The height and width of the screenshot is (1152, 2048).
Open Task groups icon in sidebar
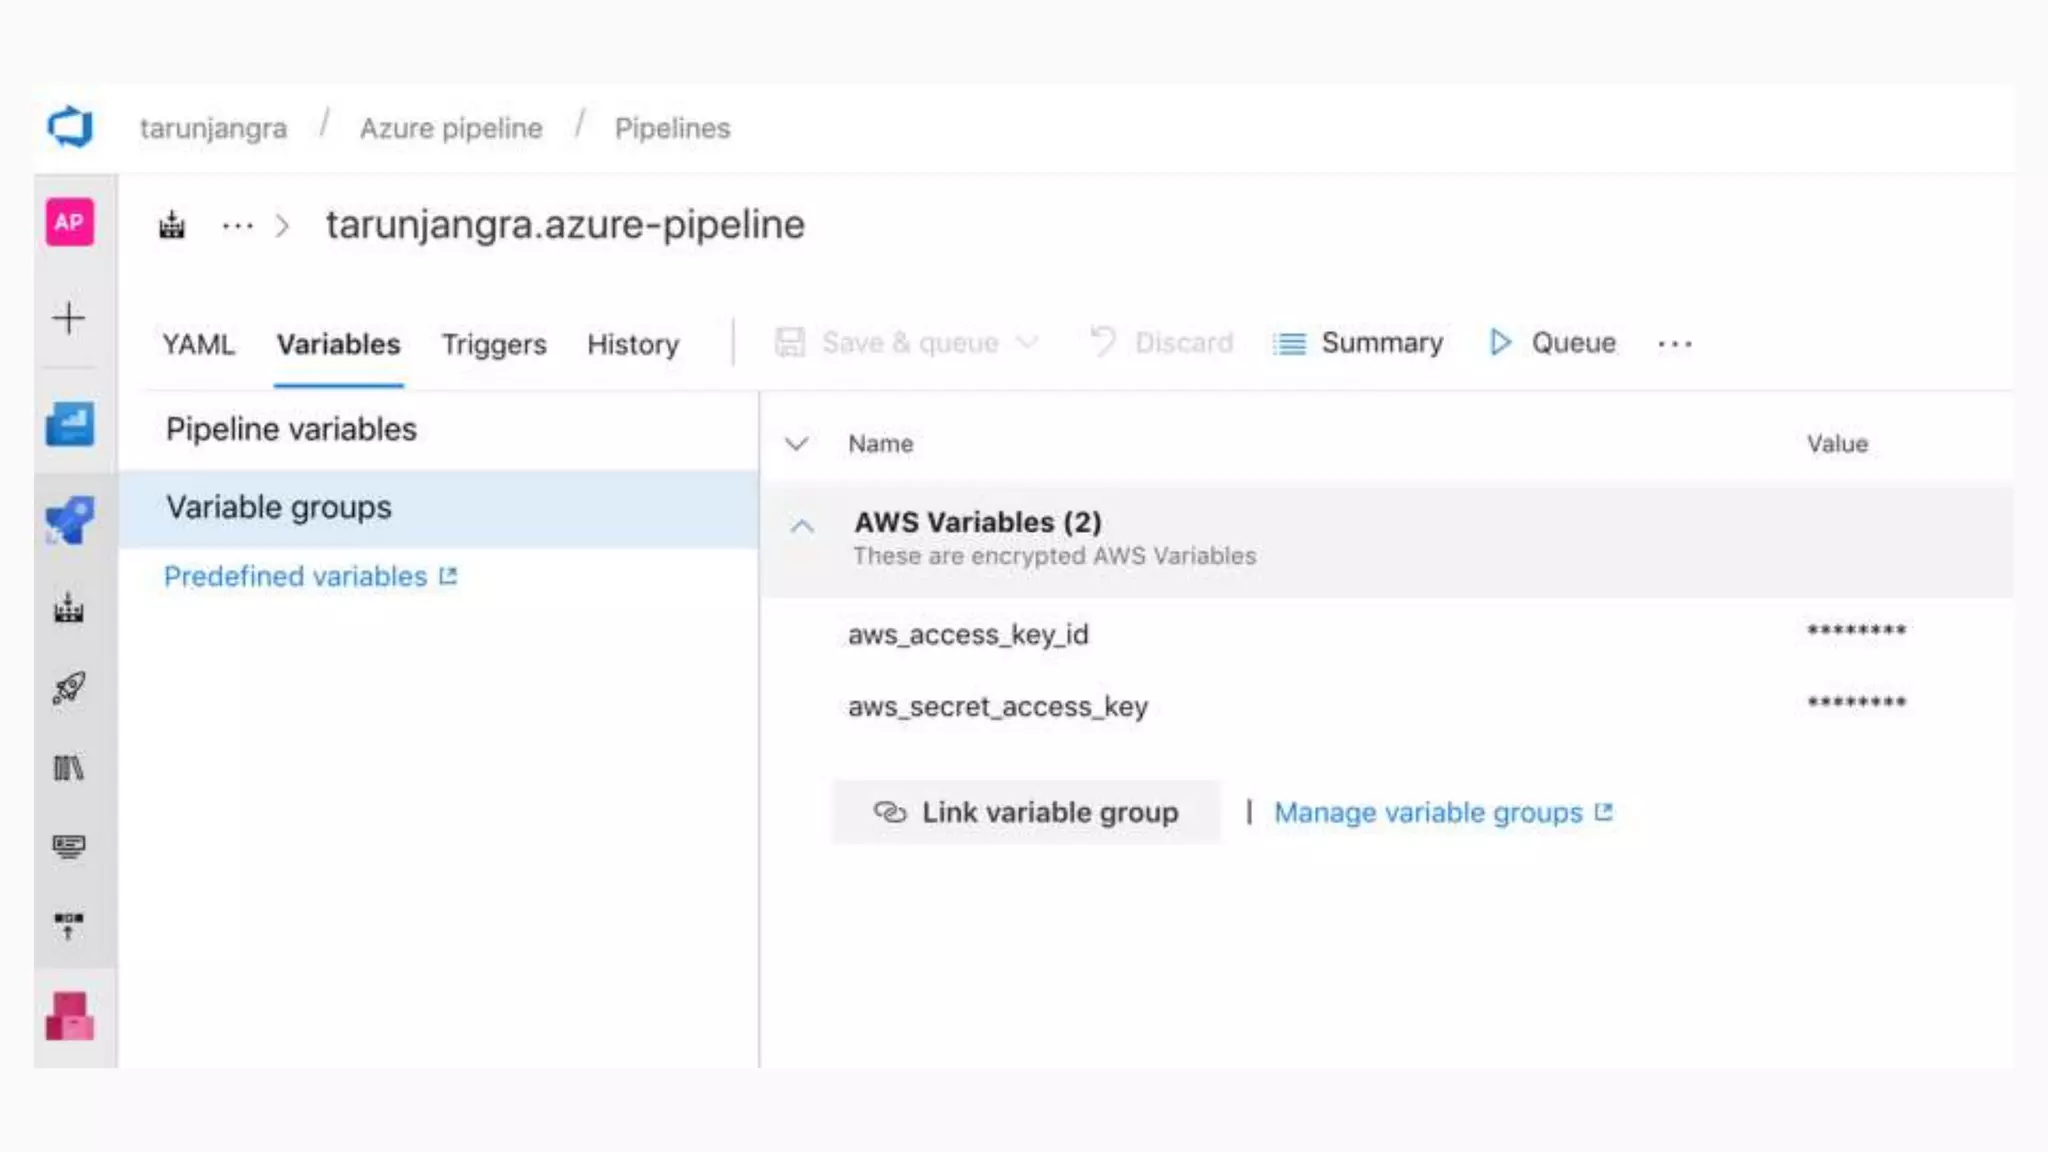(69, 847)
